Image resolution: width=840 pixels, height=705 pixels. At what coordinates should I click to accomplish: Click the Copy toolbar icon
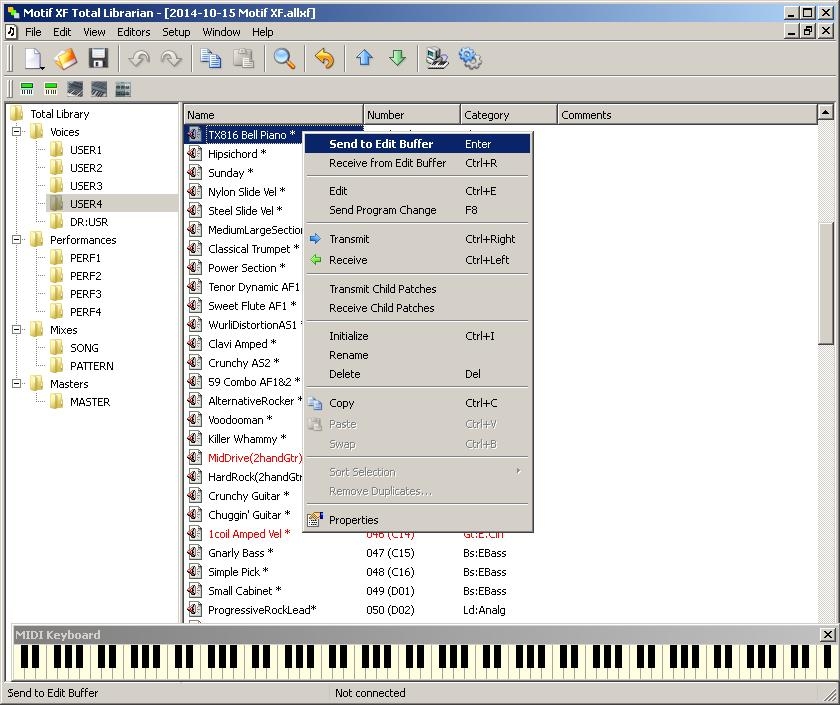(211, 58)
